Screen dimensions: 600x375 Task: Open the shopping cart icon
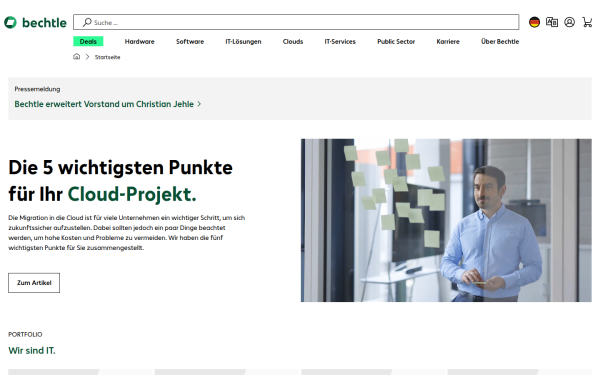click(587, 22)
